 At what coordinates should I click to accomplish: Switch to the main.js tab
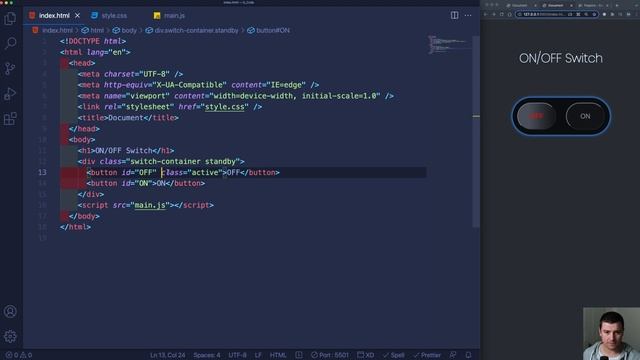pos(169,16)
